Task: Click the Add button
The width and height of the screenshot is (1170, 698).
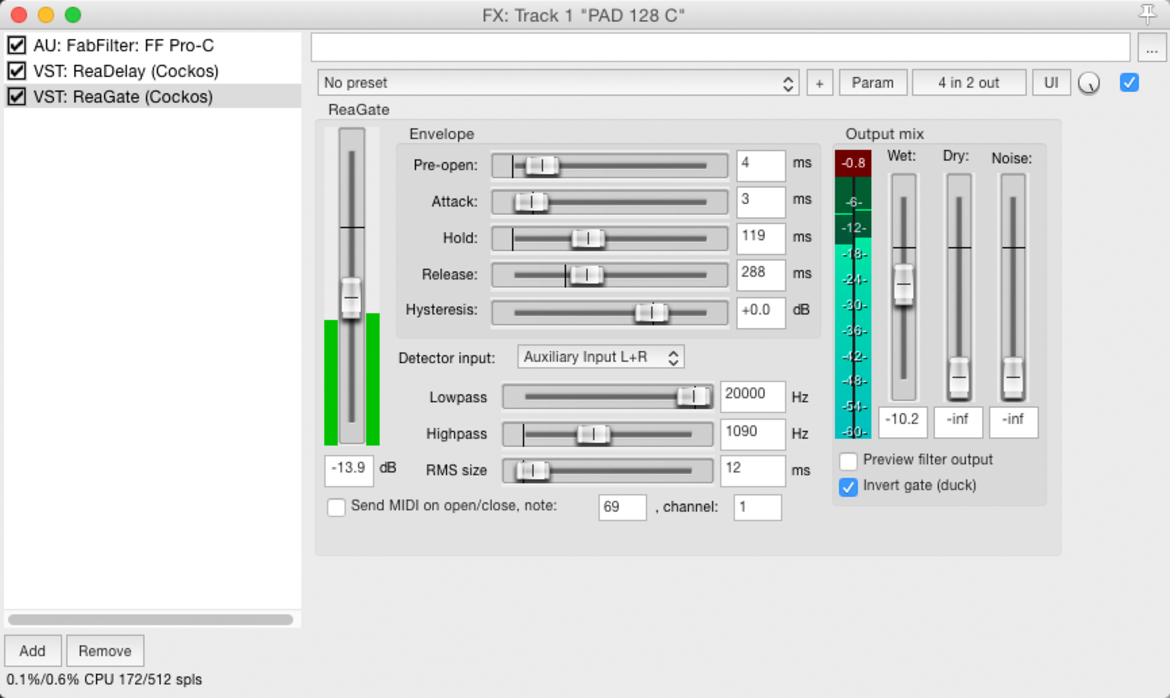Action: (x=32, y=651)
